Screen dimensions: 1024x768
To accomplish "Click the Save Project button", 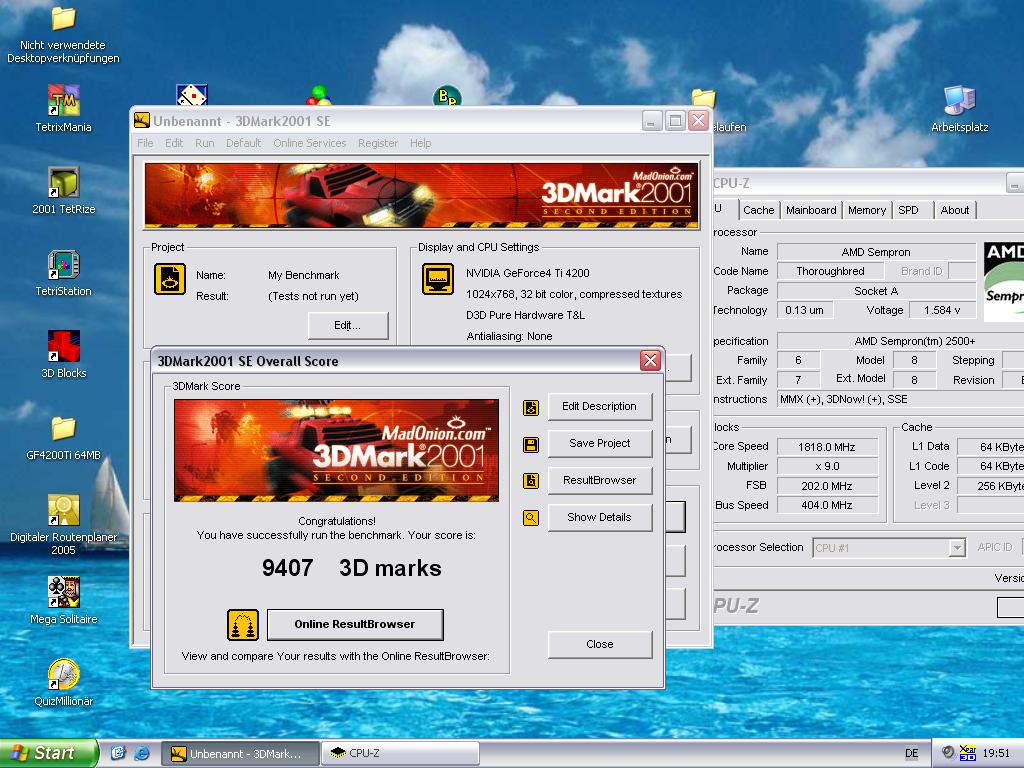I will tap(600, 443).
